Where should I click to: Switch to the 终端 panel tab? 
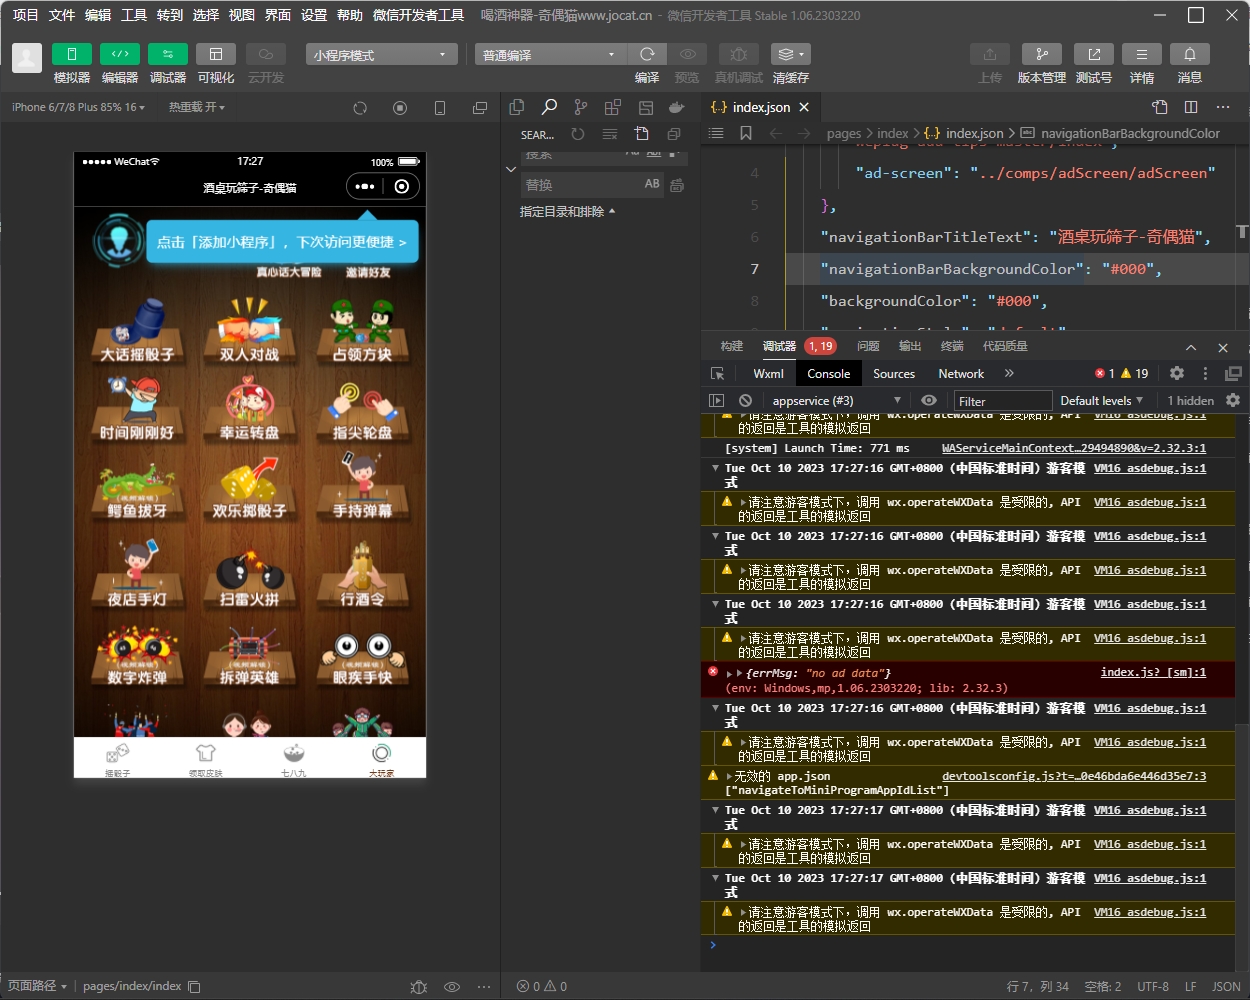click(x=952, y=346)
